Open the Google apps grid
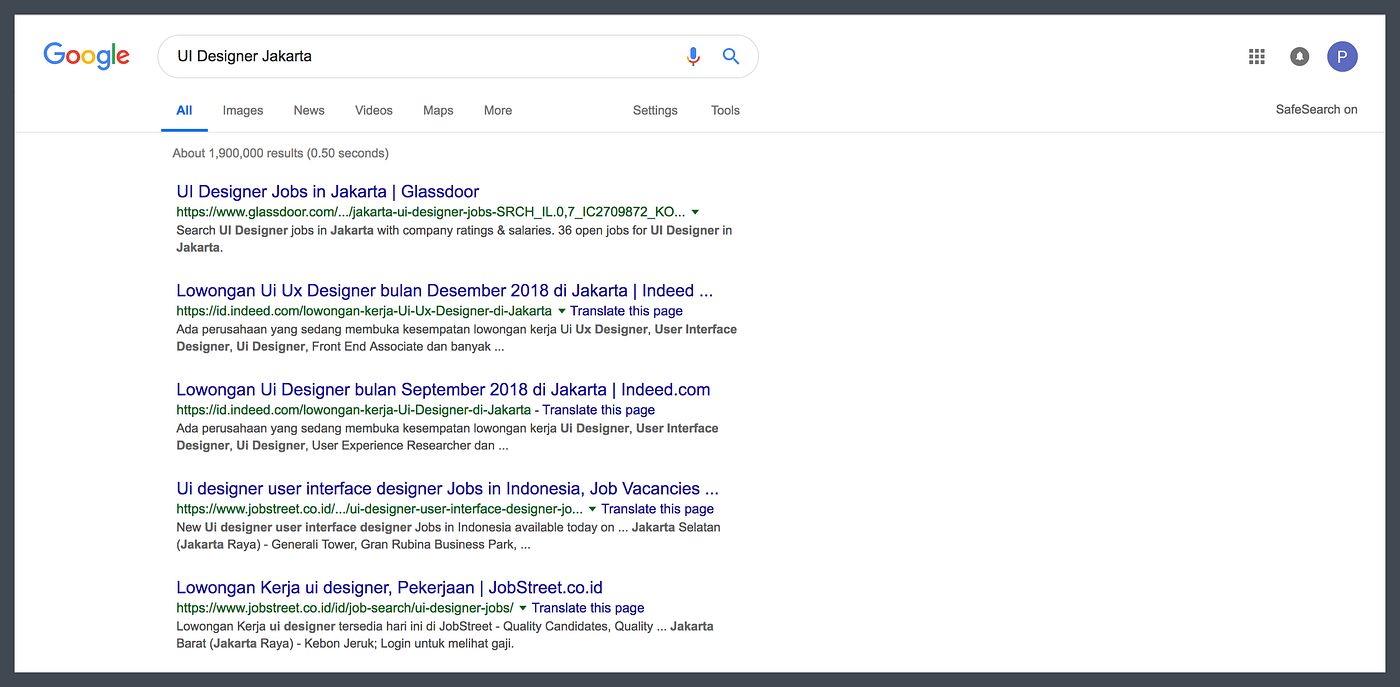 coord(1257,57)
